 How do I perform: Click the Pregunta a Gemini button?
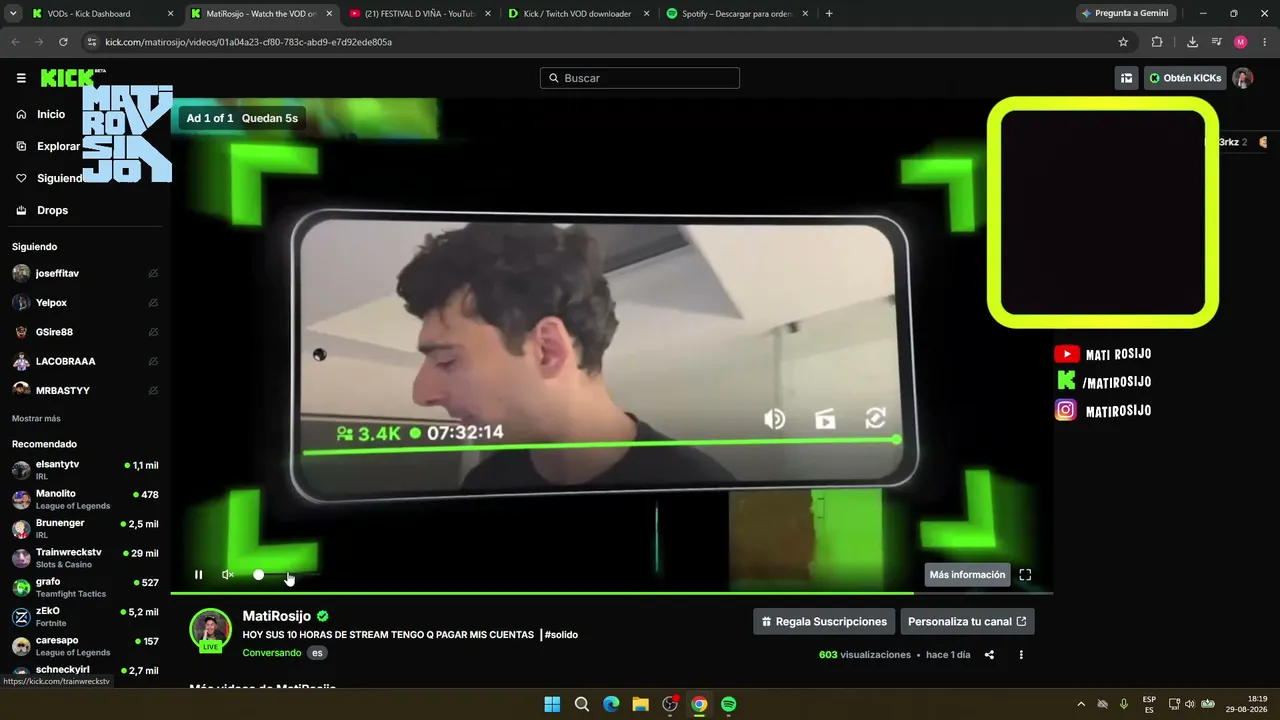pyautogui.click(x=1126, y=13)
